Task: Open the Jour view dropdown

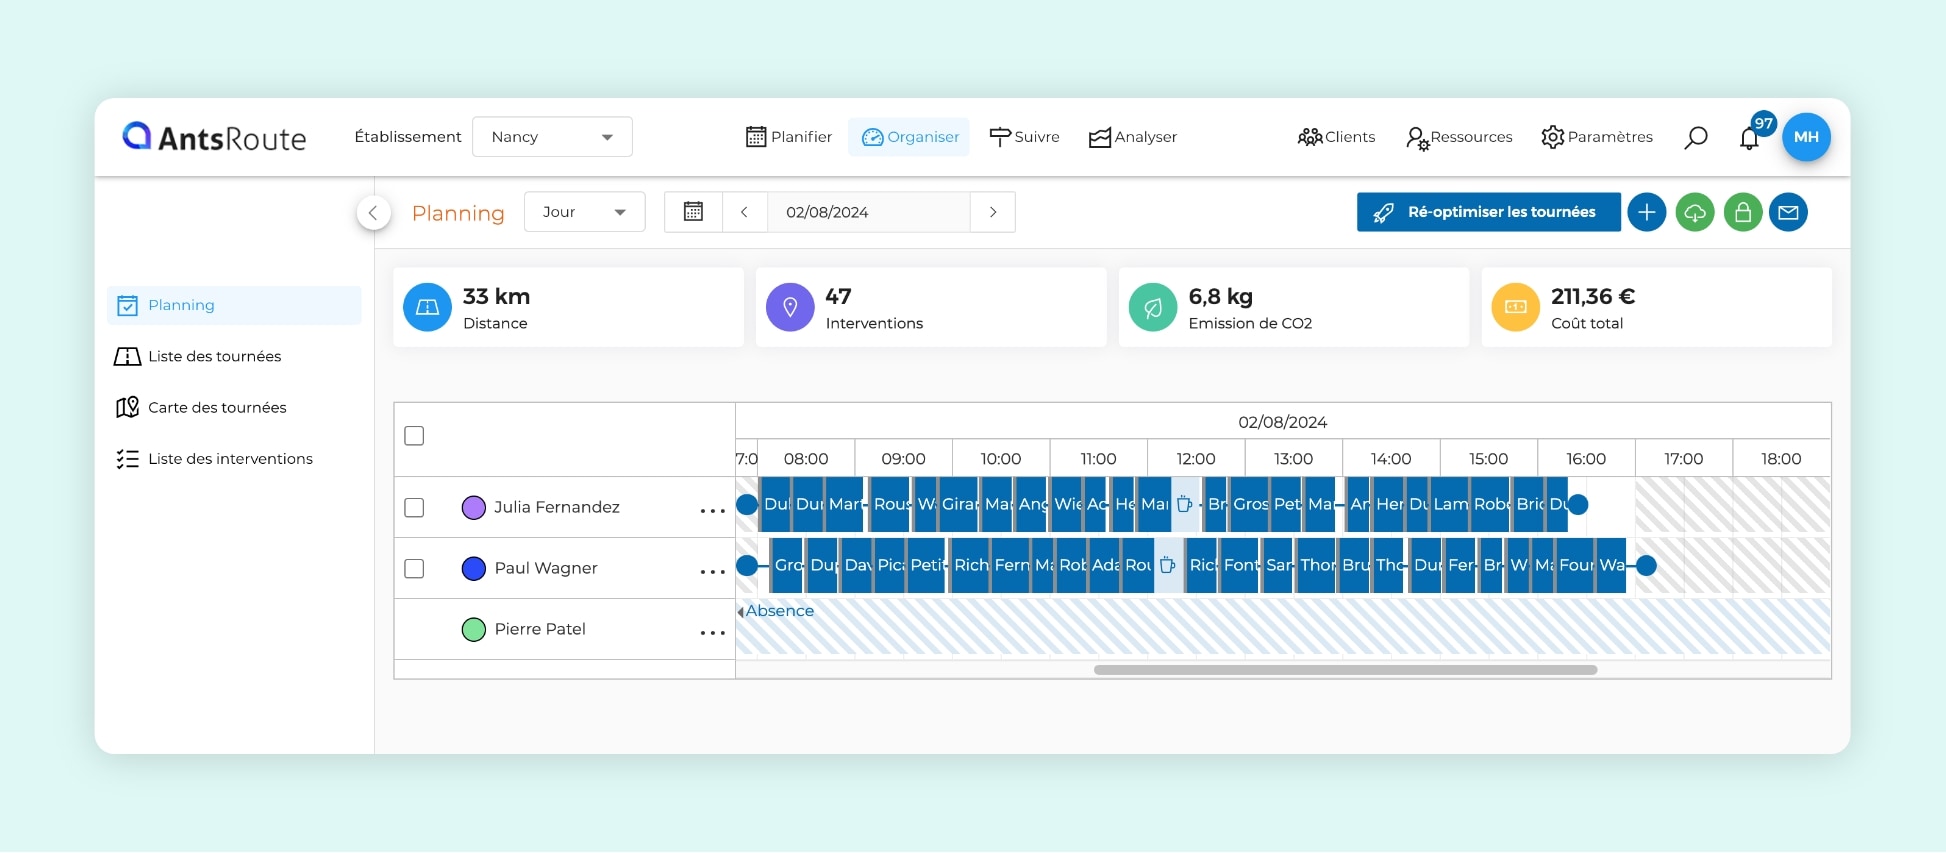Action: (584, 212)
